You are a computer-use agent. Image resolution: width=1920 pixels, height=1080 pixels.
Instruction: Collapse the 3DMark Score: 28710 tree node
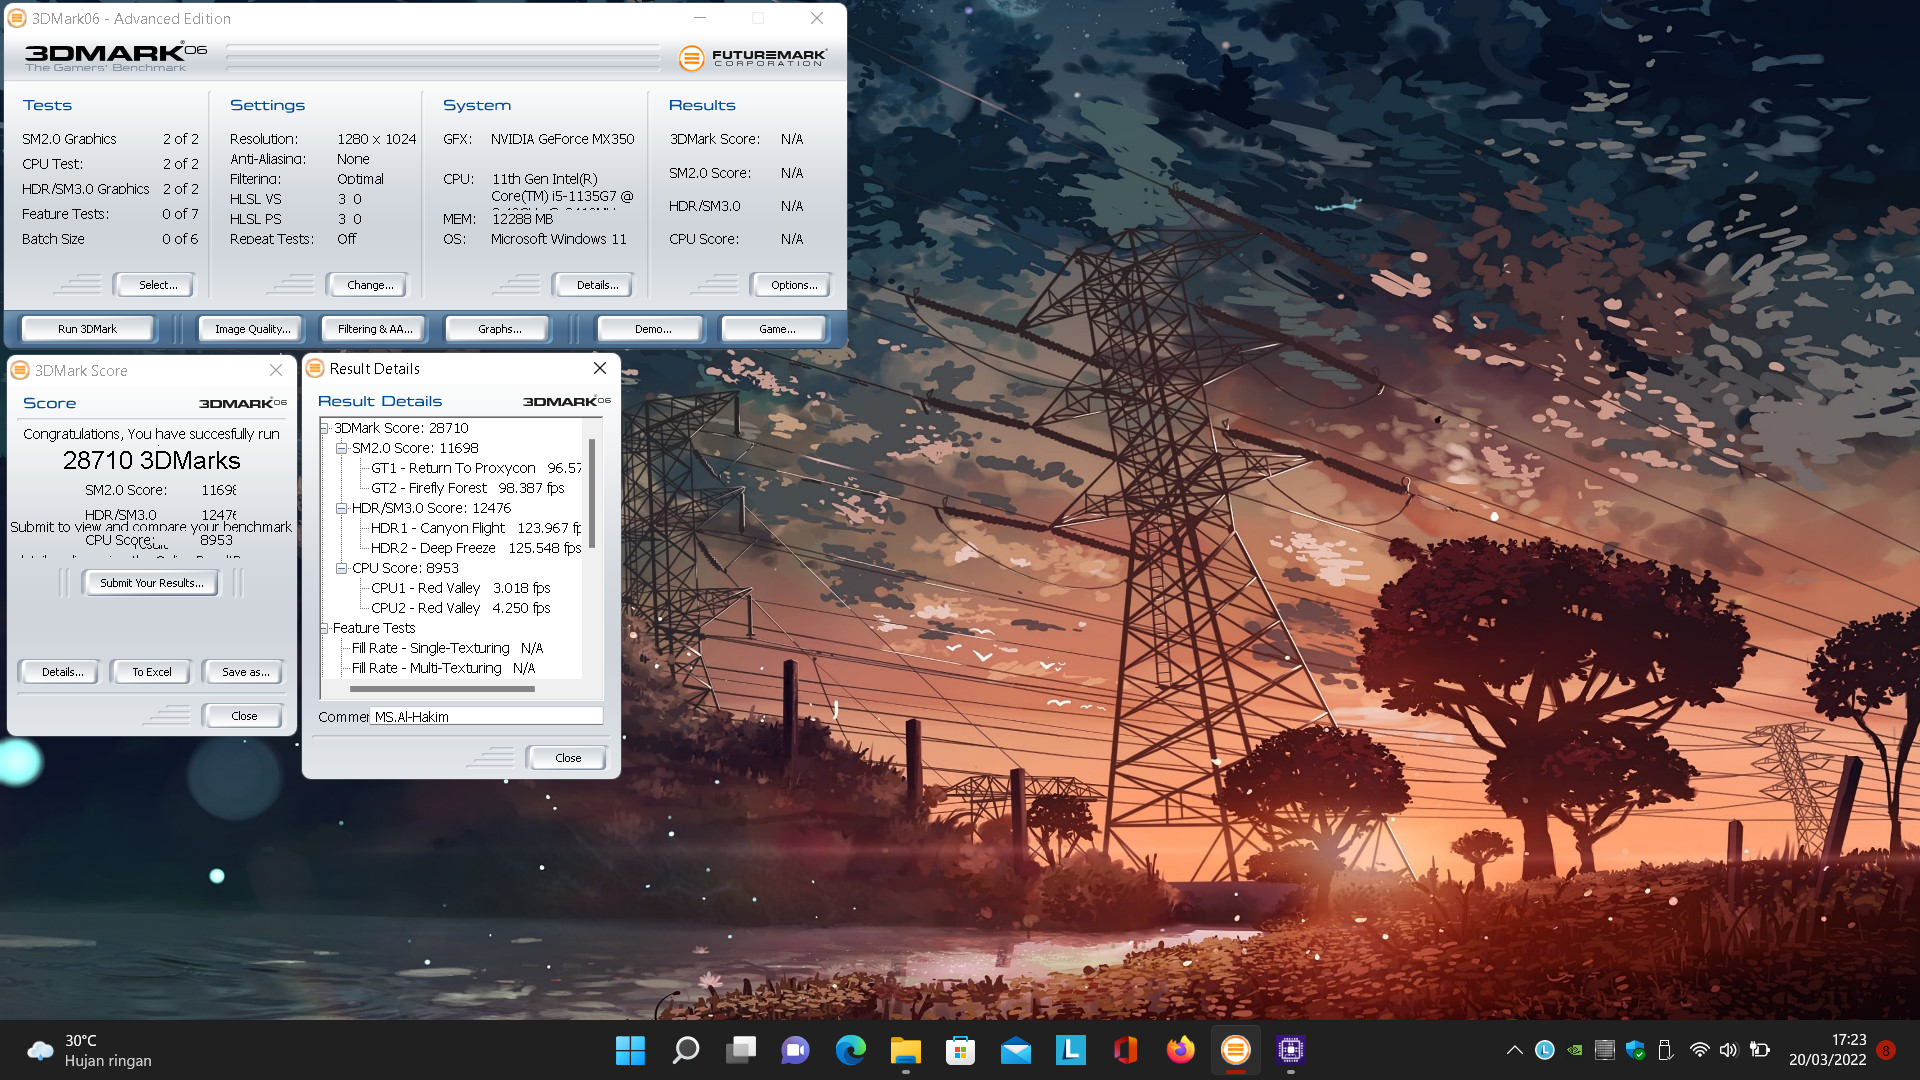tap(325, 428)
